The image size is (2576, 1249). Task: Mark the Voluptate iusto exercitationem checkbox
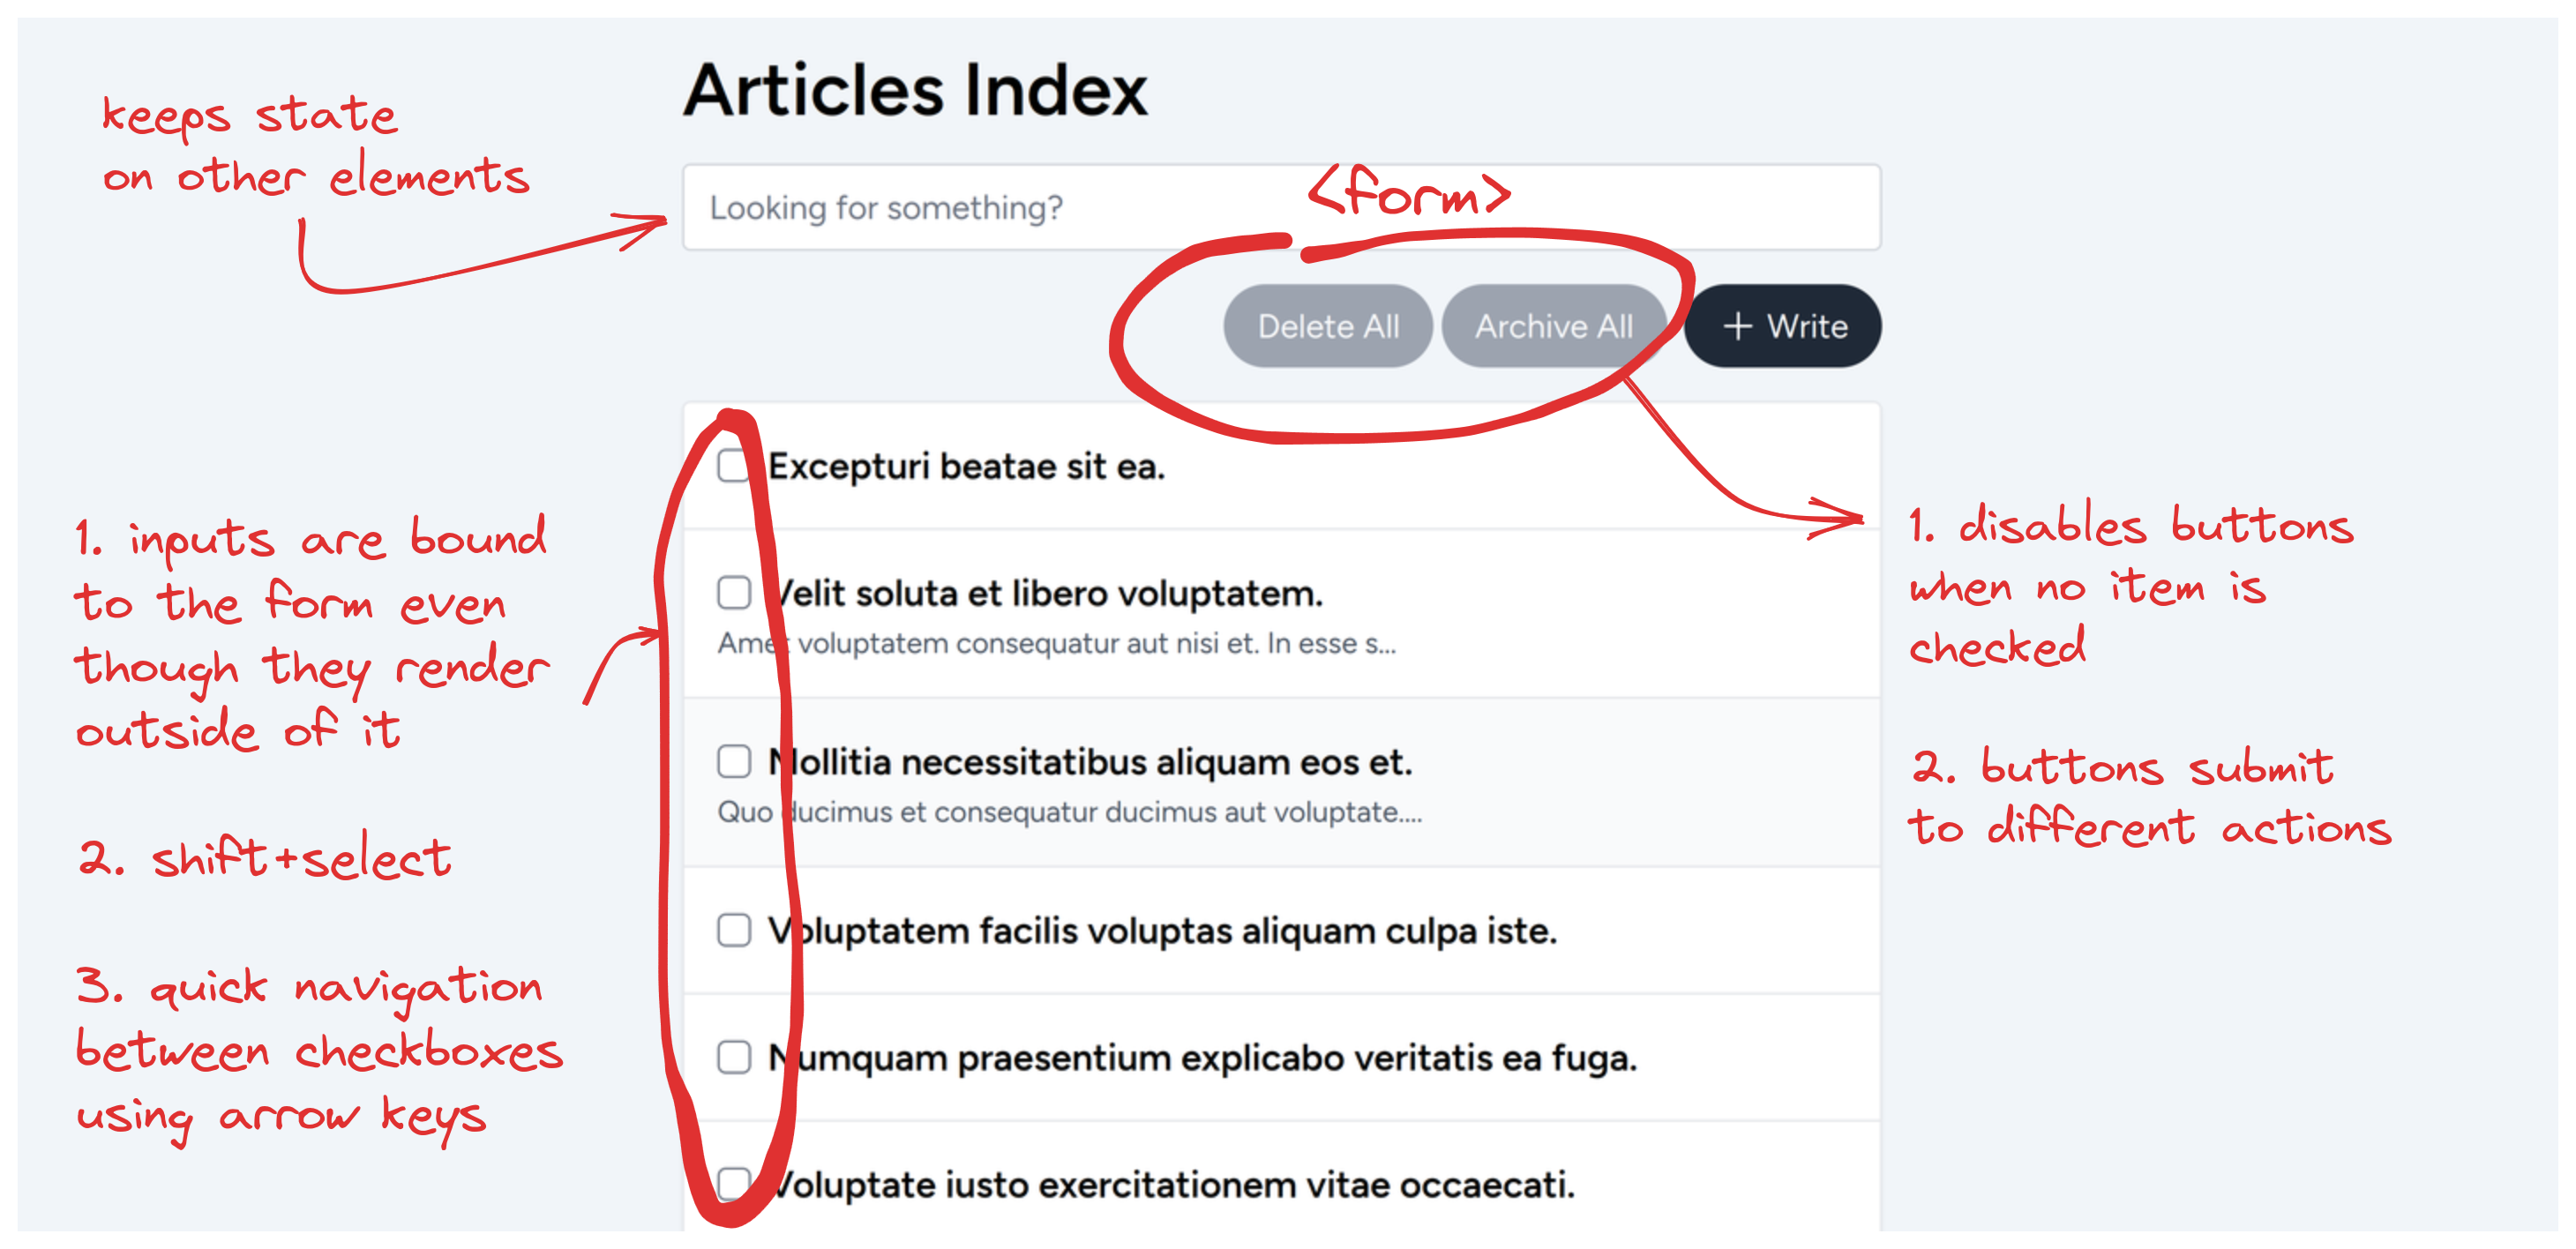click(x=734, y=1184)
